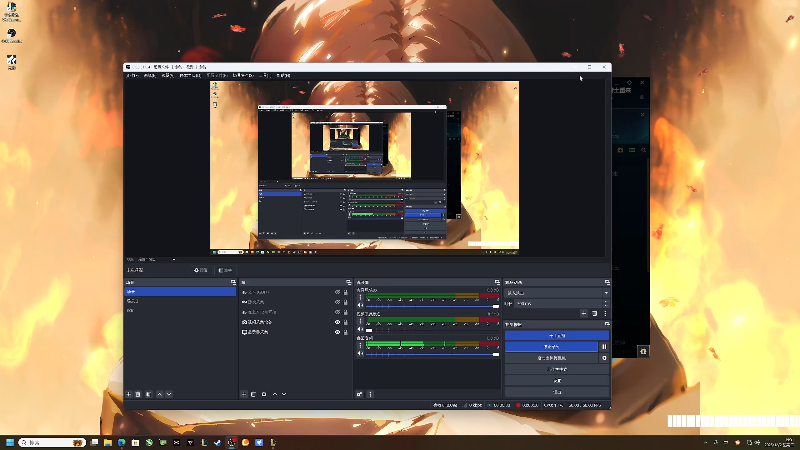Toggle visibility of the camera-icon source
The height and width of the screenshot is (450, 800).
point(337,322)
